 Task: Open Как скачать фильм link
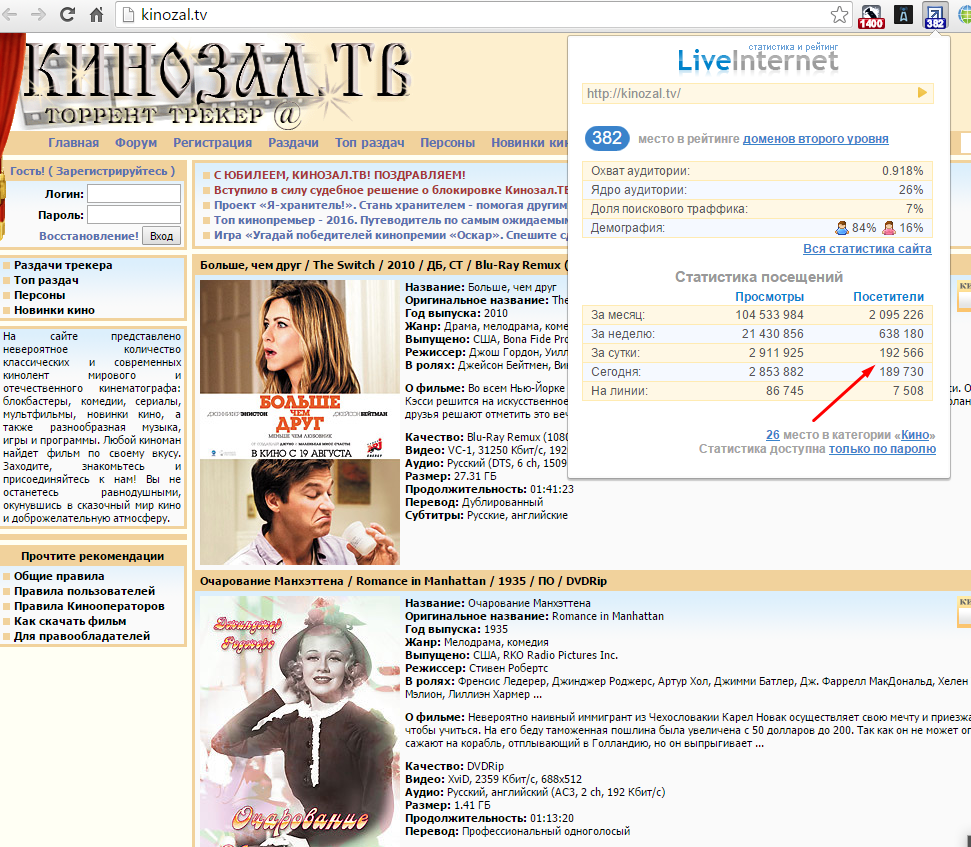pyautogui.click(x=70, y=621)
